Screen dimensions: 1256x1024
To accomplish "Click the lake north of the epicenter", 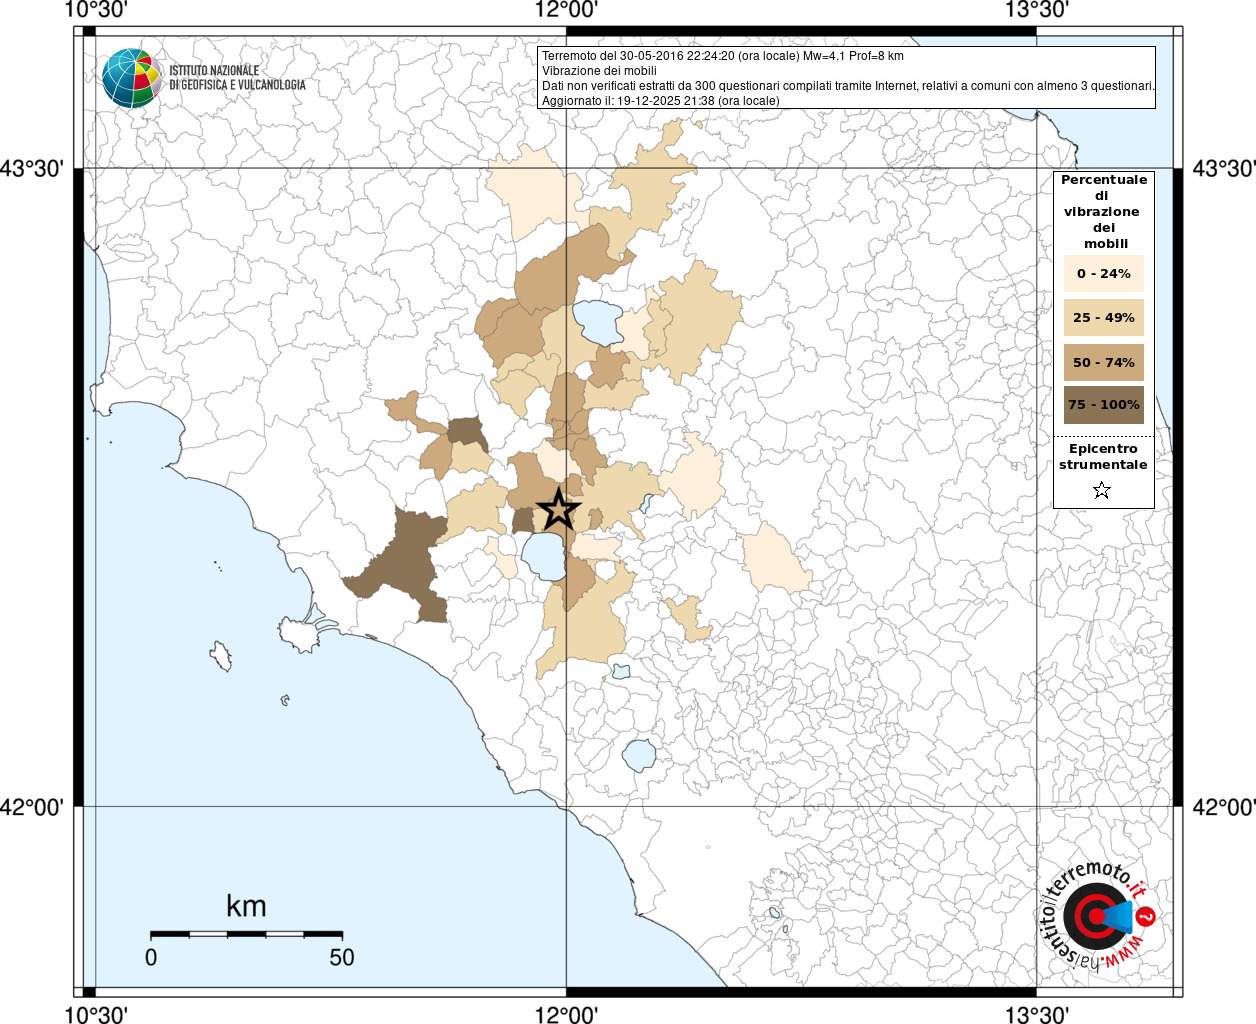I will click(x=597, y=323).
